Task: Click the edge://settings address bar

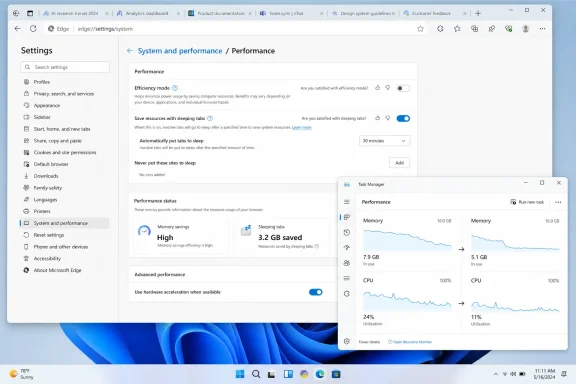Action: (235, 29)
